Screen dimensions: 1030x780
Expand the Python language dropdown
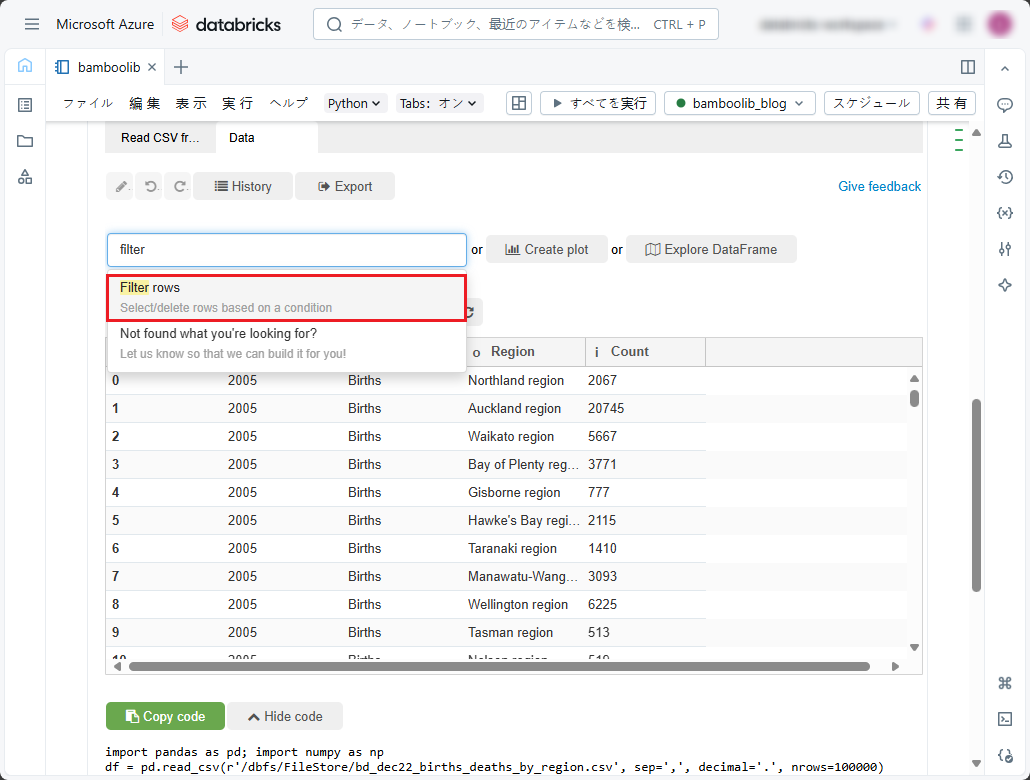pos(355,103)
